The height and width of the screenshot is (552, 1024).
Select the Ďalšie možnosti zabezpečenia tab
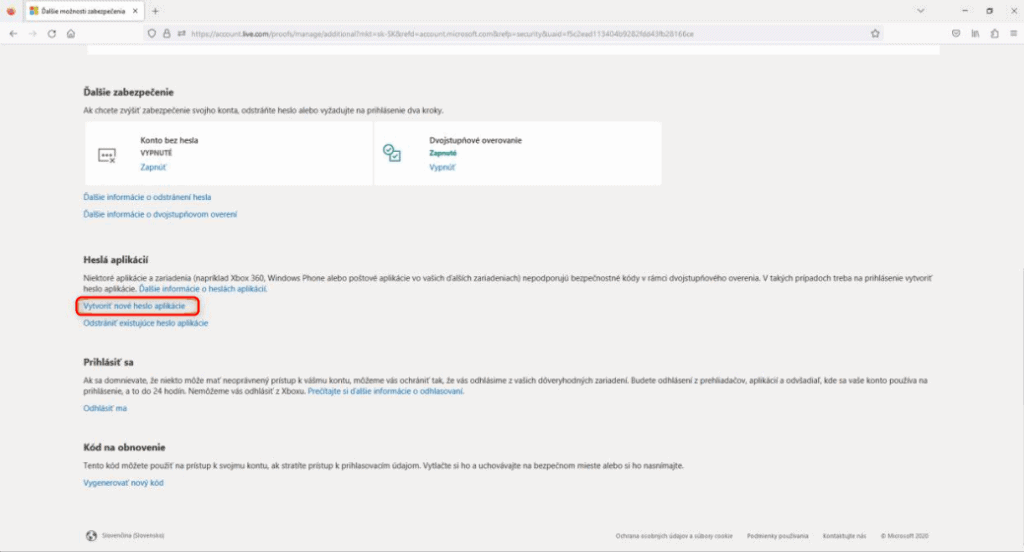80,10
